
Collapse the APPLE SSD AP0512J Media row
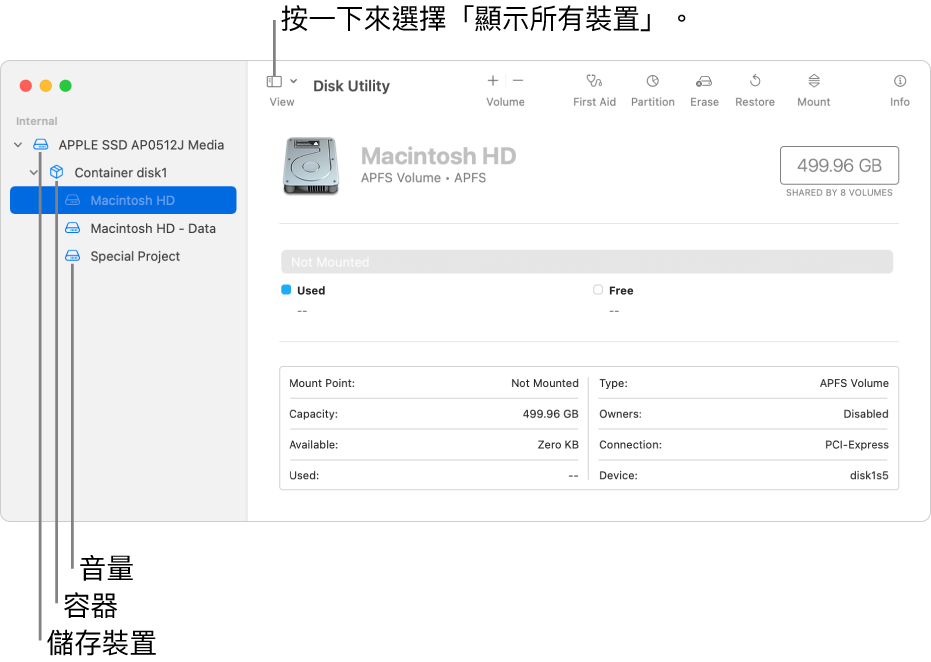(18, 145)
